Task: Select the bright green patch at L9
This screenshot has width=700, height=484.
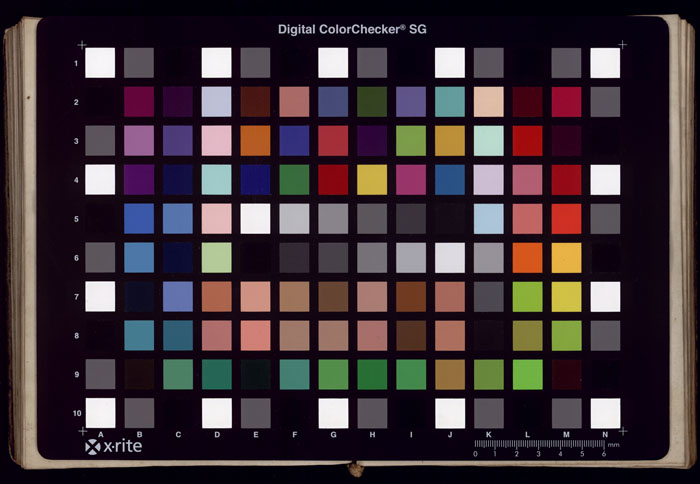Action: click(x=527, y=374)
